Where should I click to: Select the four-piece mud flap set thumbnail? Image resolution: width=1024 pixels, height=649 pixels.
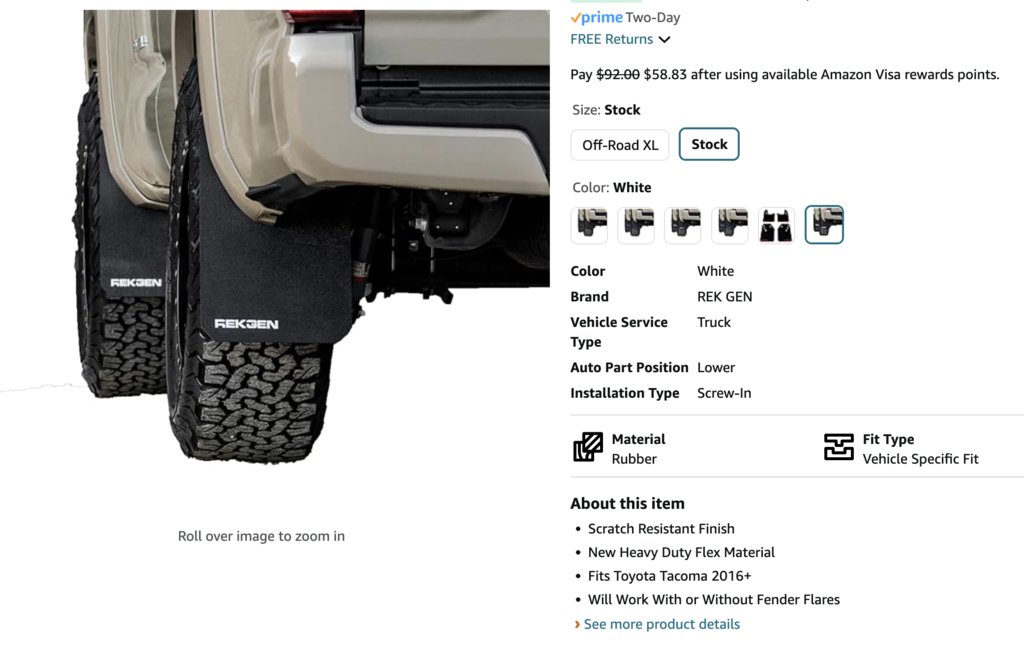tap(776, 225)
